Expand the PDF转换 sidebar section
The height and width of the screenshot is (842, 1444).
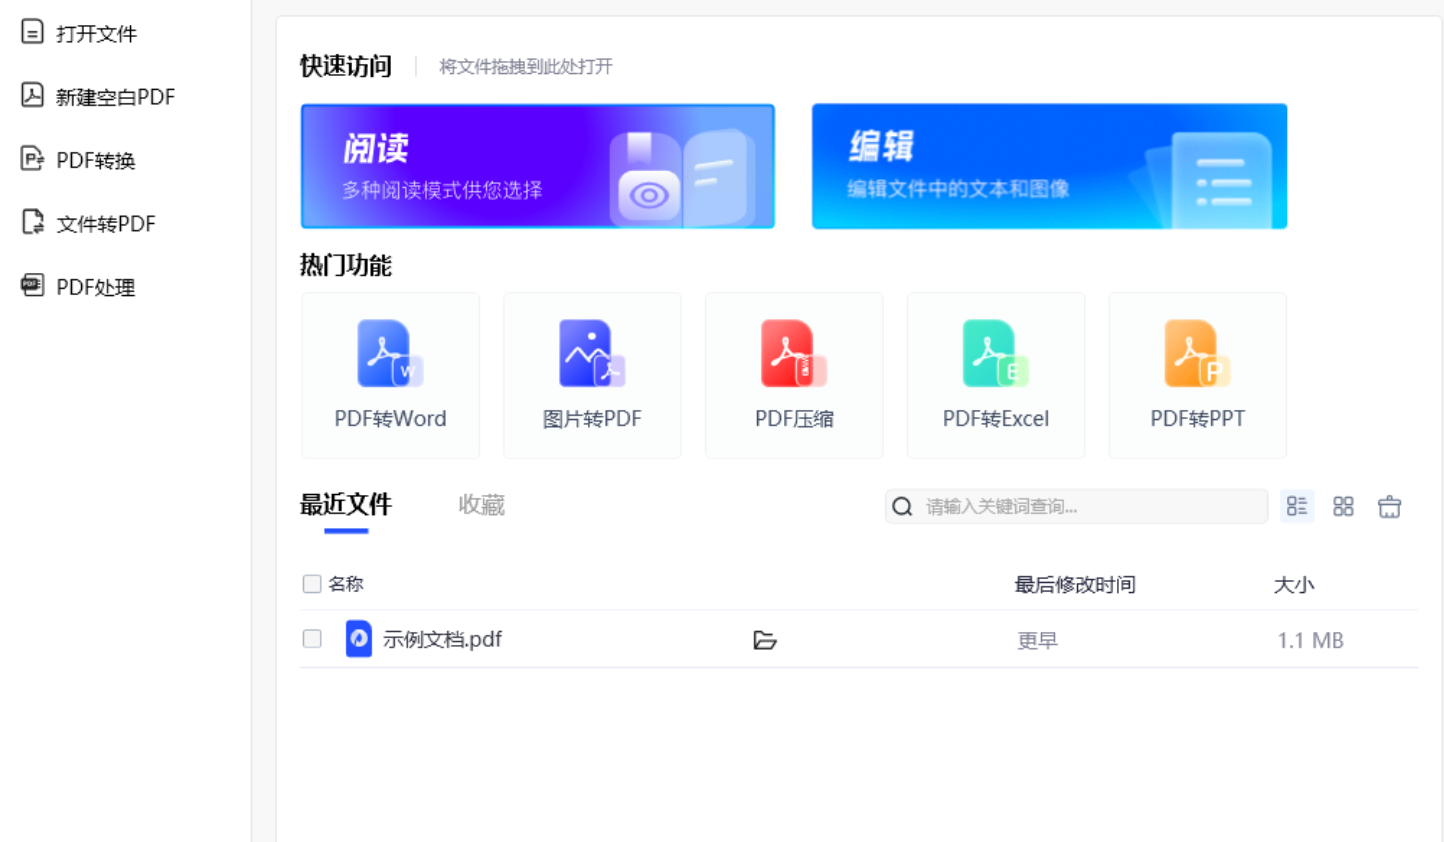coord(78,160)
